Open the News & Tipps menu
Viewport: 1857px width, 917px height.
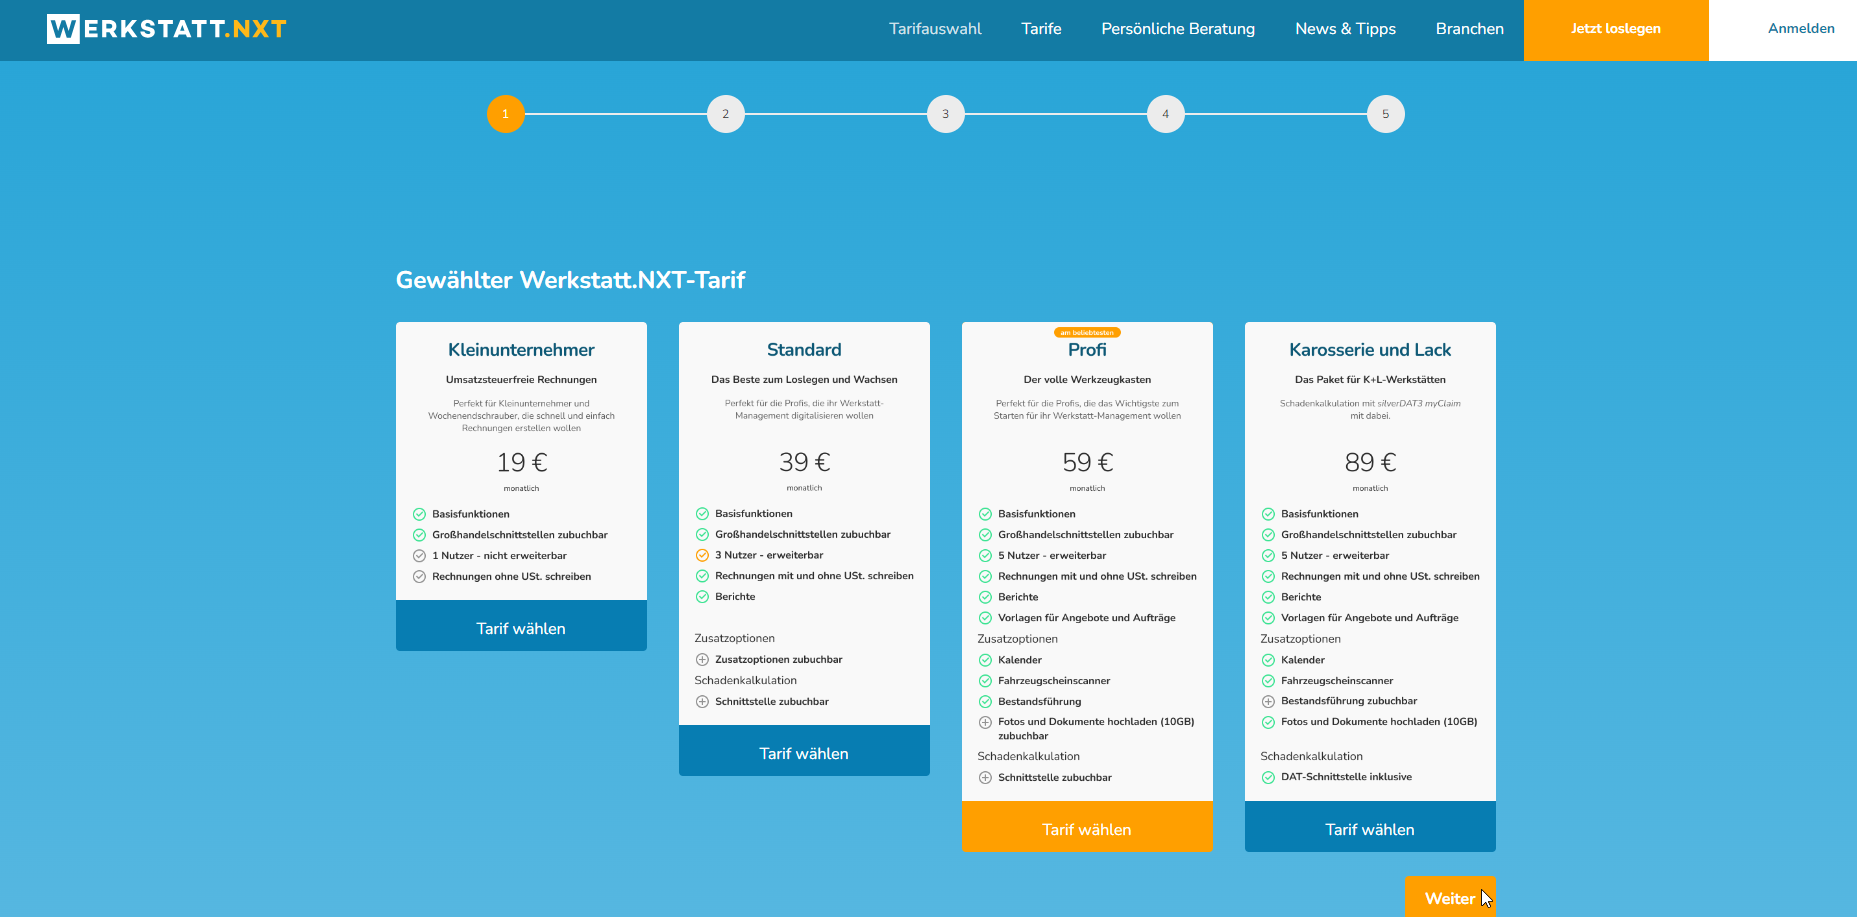click(x=1345, y=29)
